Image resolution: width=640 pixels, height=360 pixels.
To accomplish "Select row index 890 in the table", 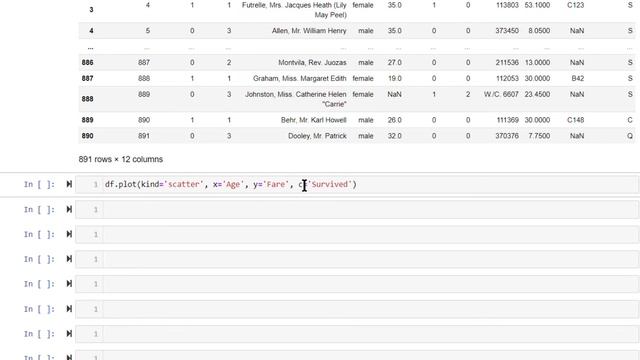I will click(x=87, y=136).
